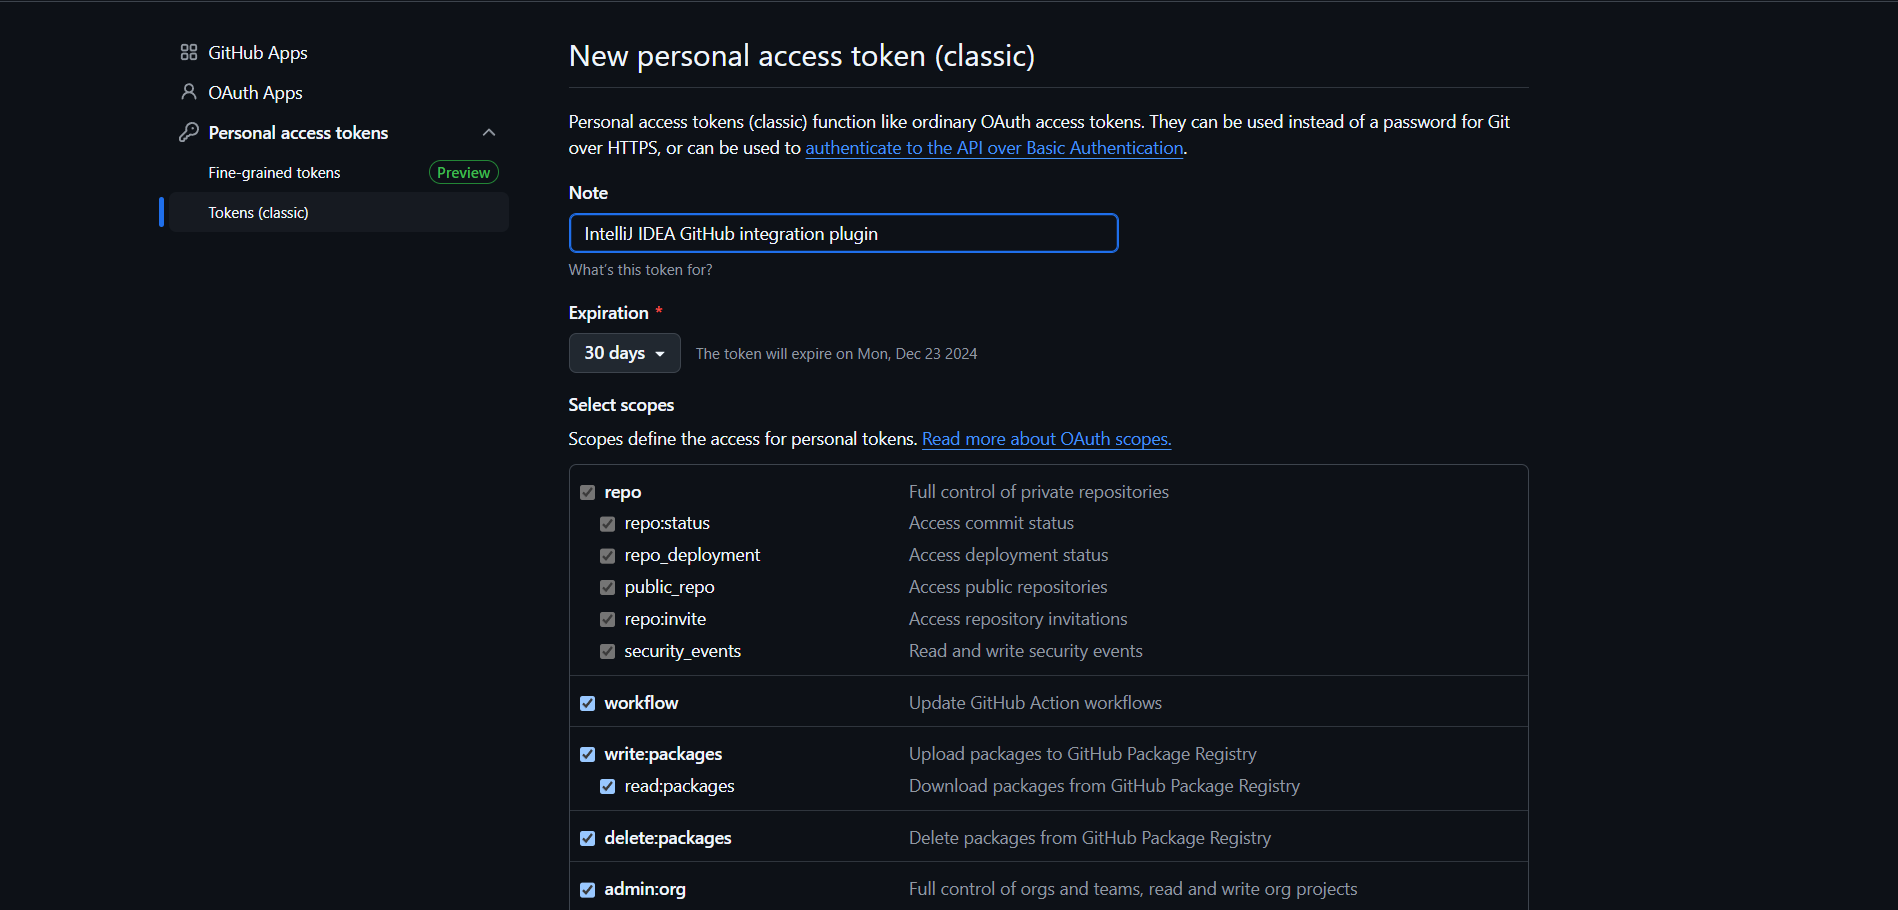Click the OAuth Apps person icon
The image size is (1898, 910).
coord(188,92)
